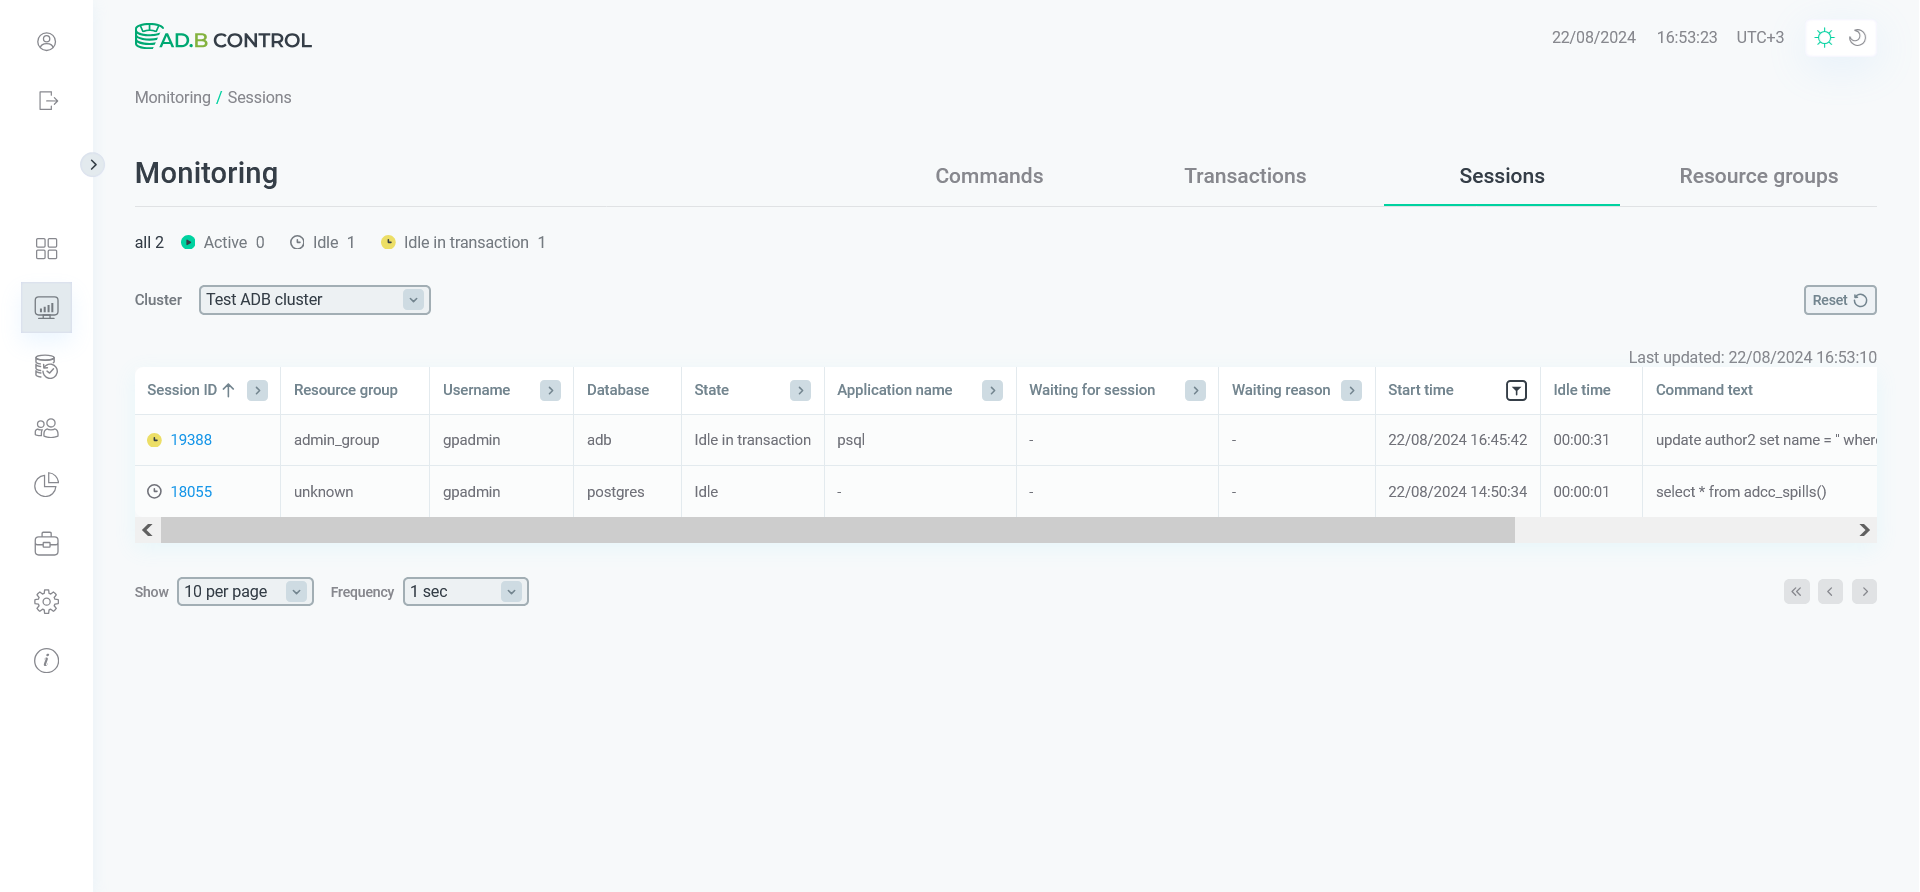Open the 10 per page dropdown

pyautogui.click(x=245, y=592)
